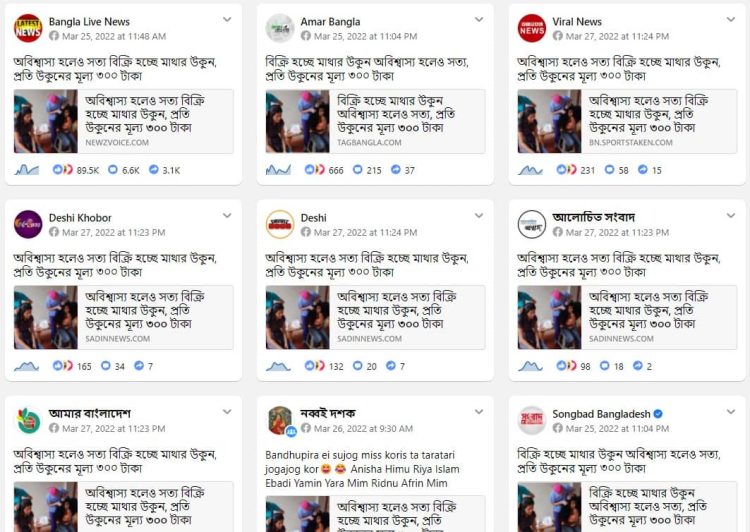The image size is (750, 532).
Task: Click Songbad Bangladesh verified badge
Action: 658,414
